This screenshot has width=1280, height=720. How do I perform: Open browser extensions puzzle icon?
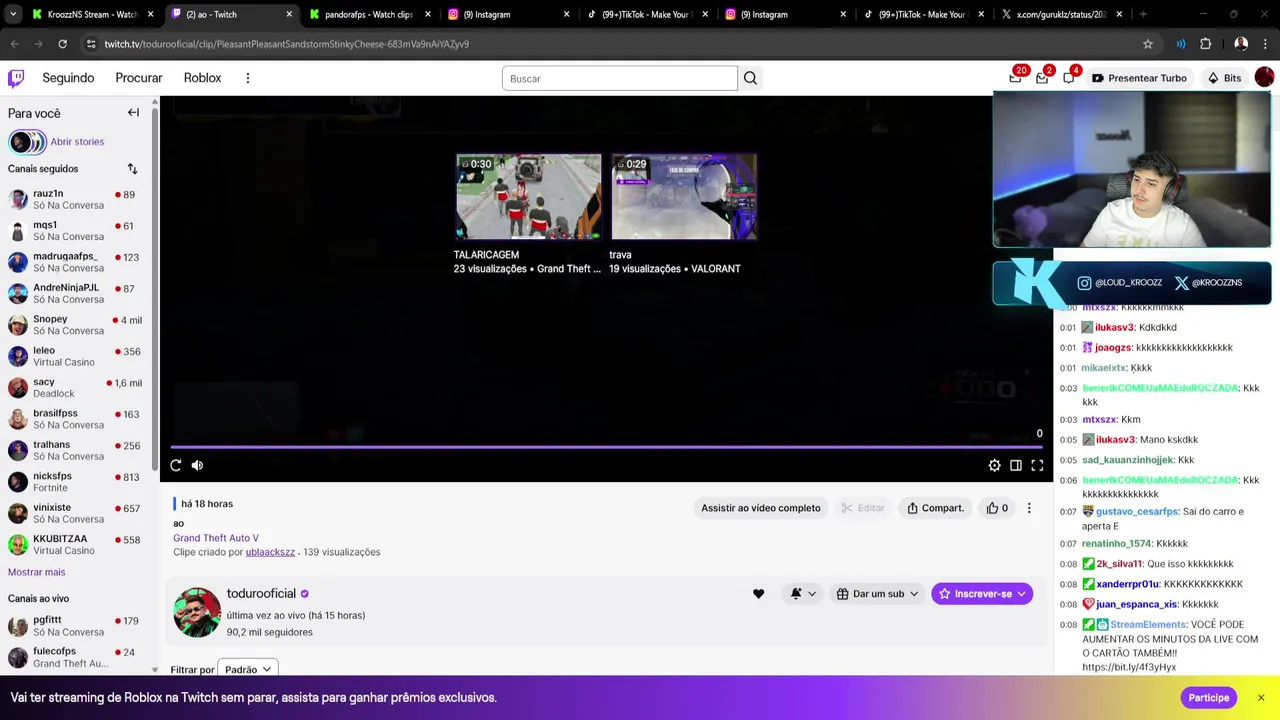1205,44
